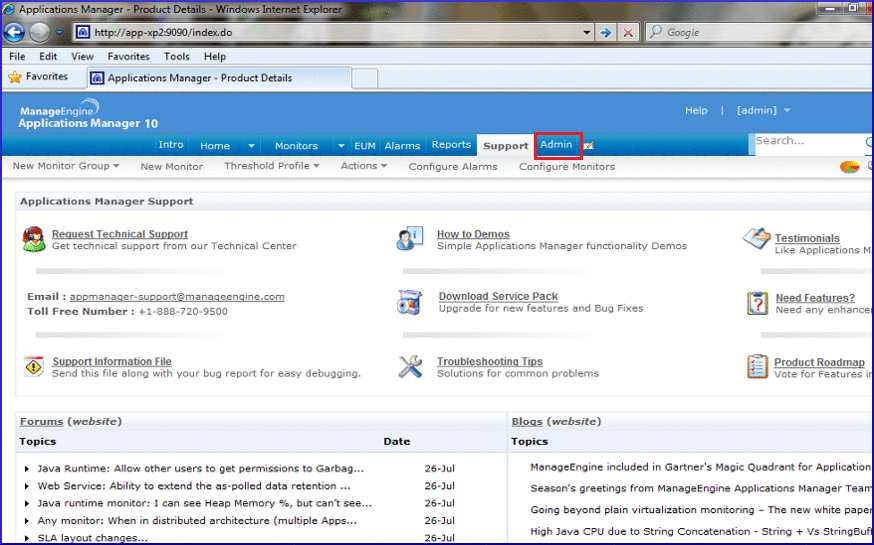Click the ManageEngine Applications Manager logo

coord(88,114)
